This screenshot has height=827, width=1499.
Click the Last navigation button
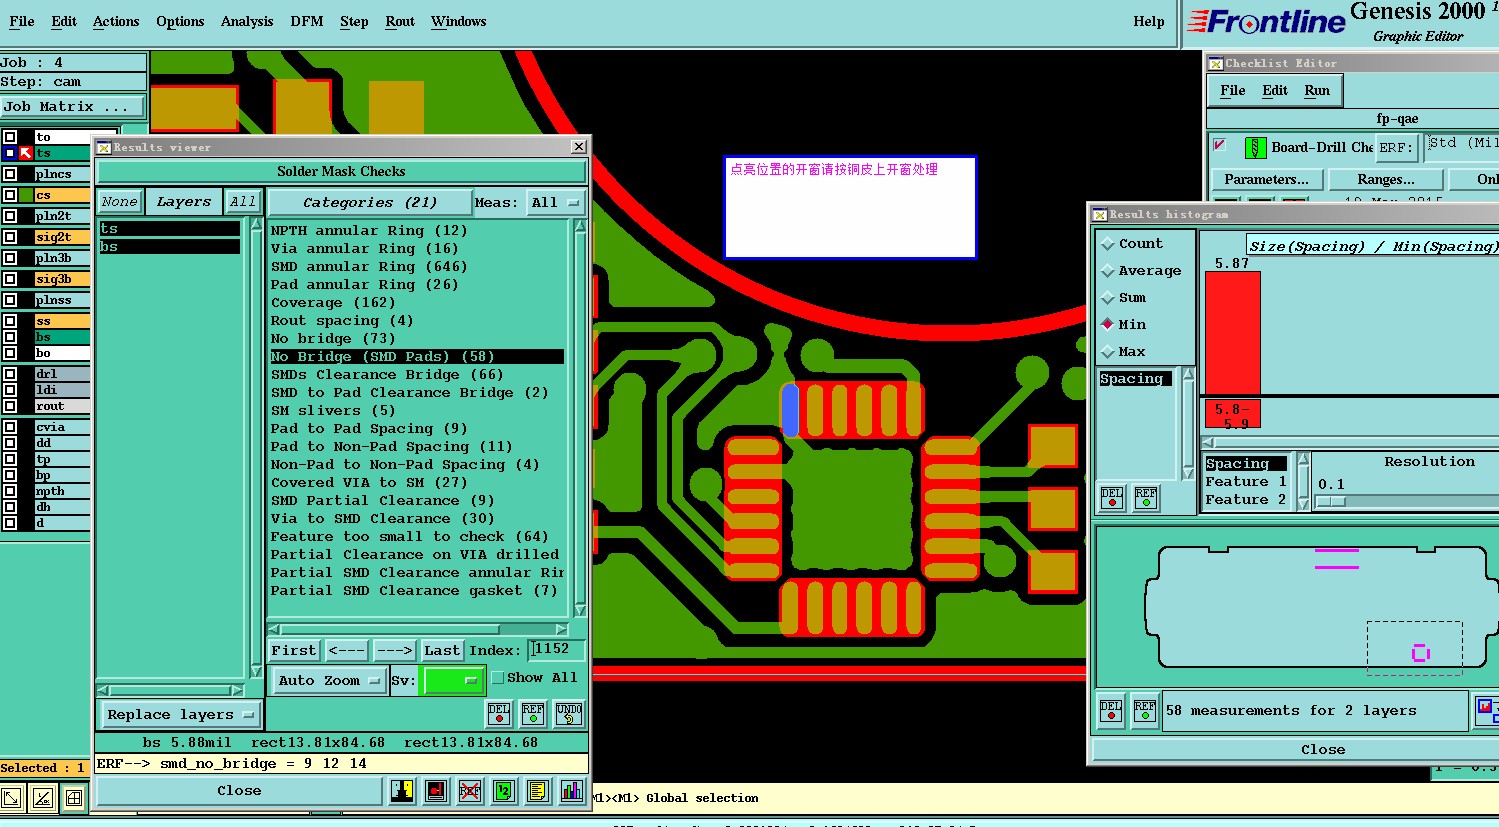pos(442,650)
